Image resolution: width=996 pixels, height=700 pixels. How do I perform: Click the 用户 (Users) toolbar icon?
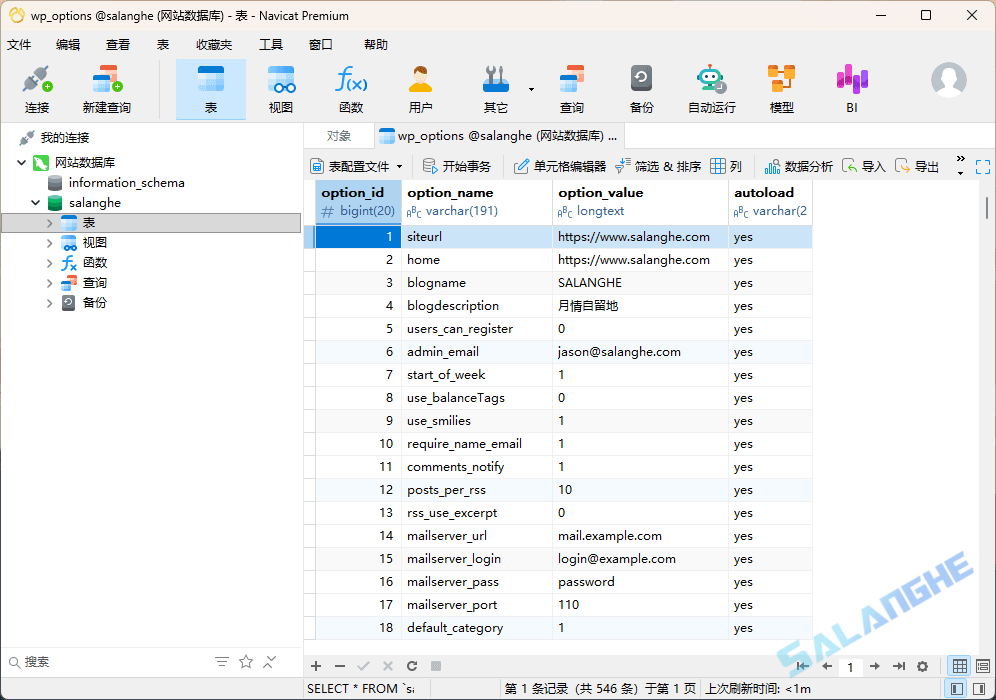420,88
